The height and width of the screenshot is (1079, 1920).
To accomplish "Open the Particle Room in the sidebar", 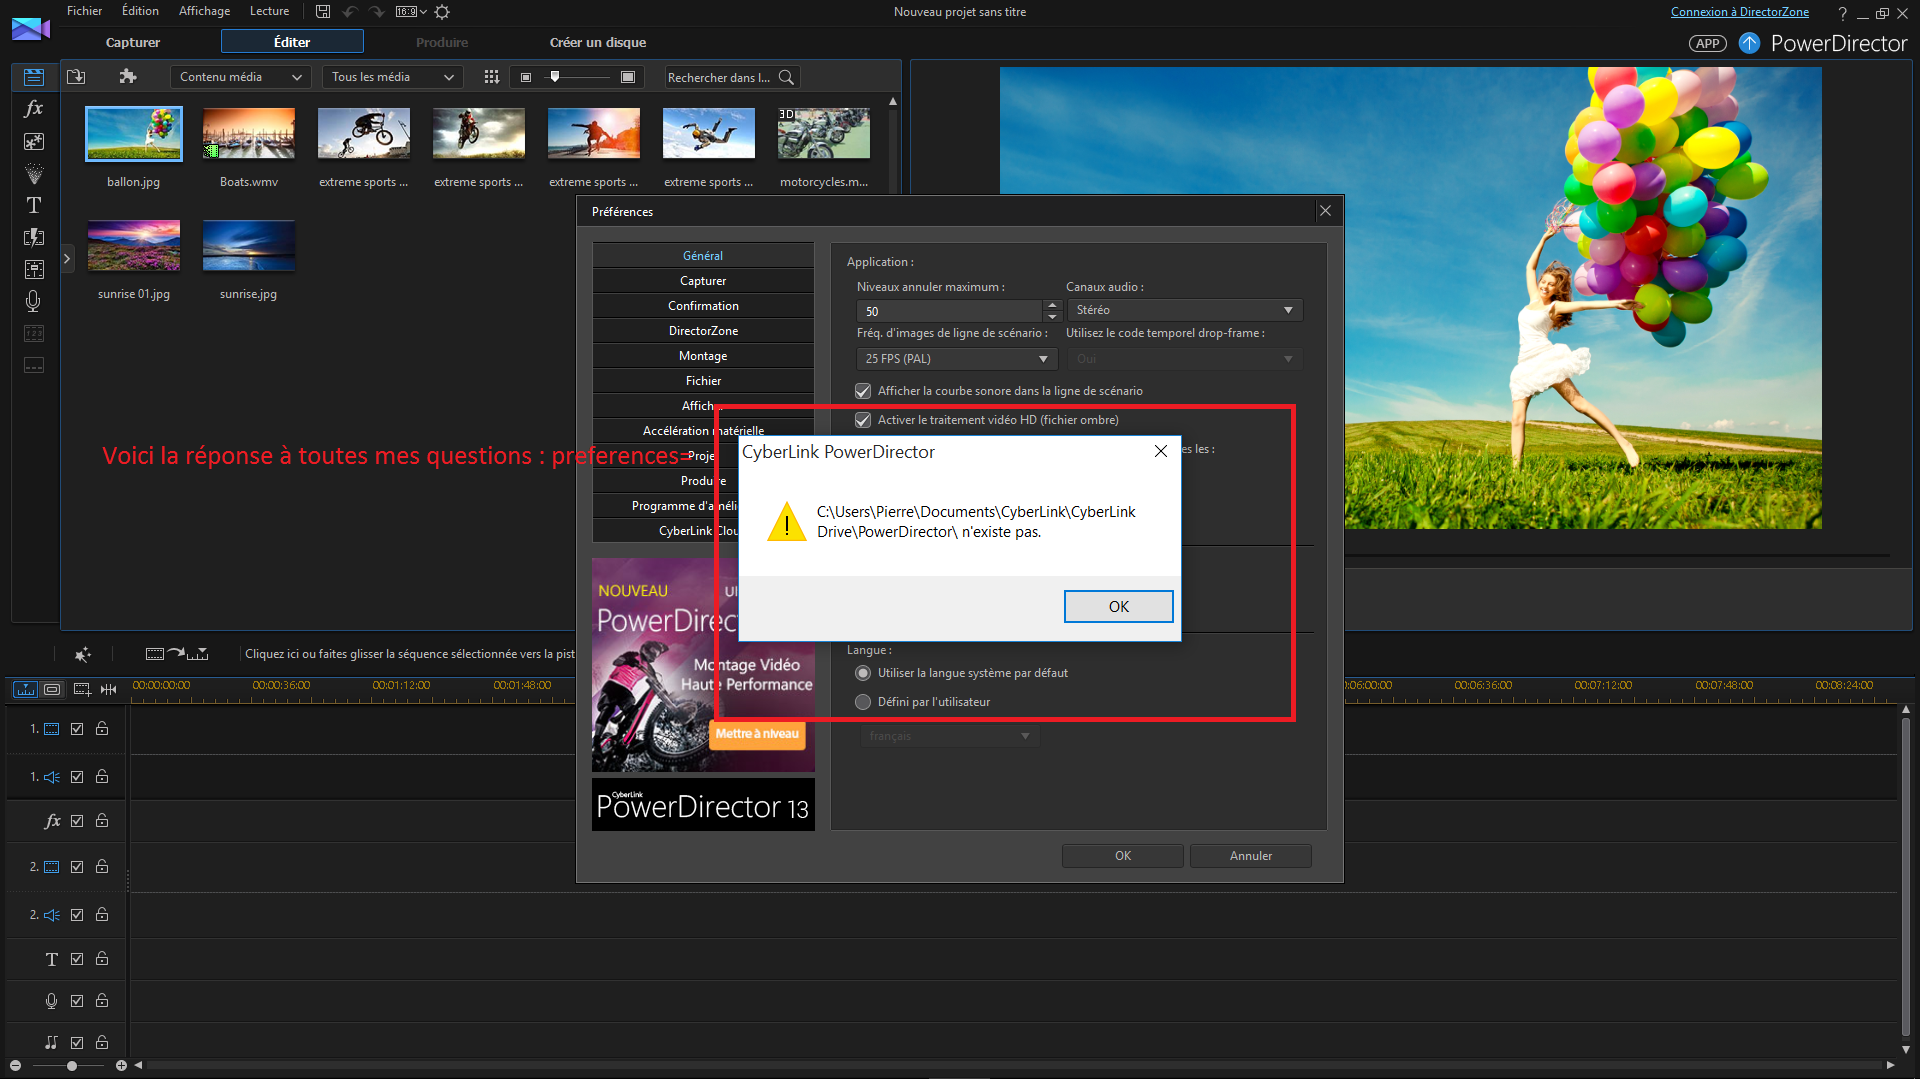I will (34, 173).
